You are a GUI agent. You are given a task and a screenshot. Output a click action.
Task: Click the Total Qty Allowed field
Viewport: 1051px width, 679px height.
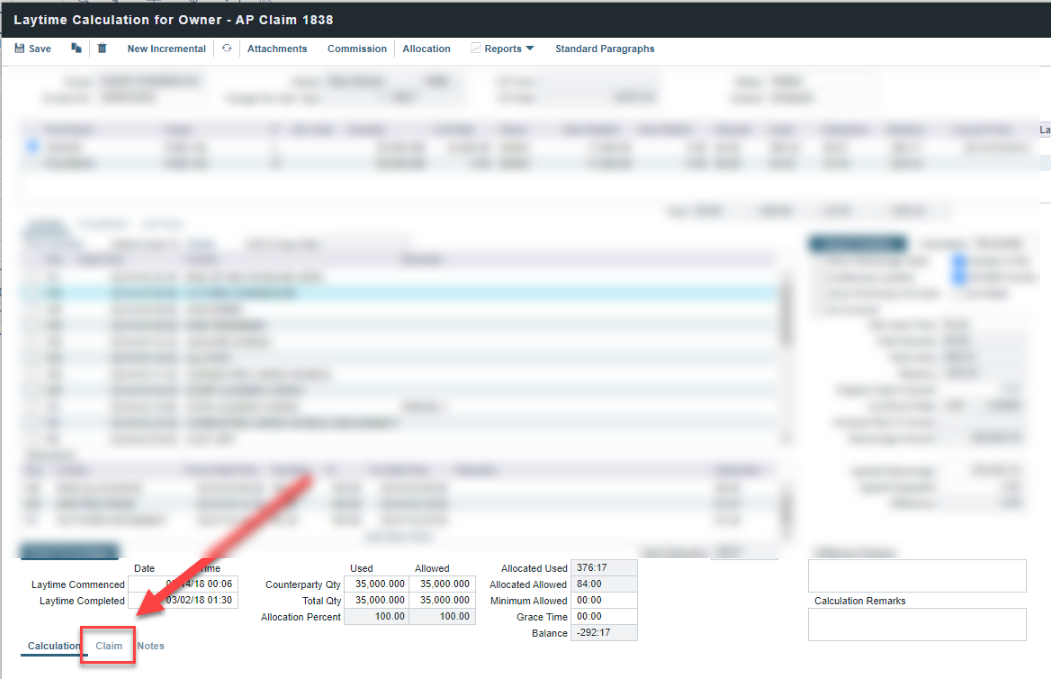pyautogui.click(x=442, y=600)
